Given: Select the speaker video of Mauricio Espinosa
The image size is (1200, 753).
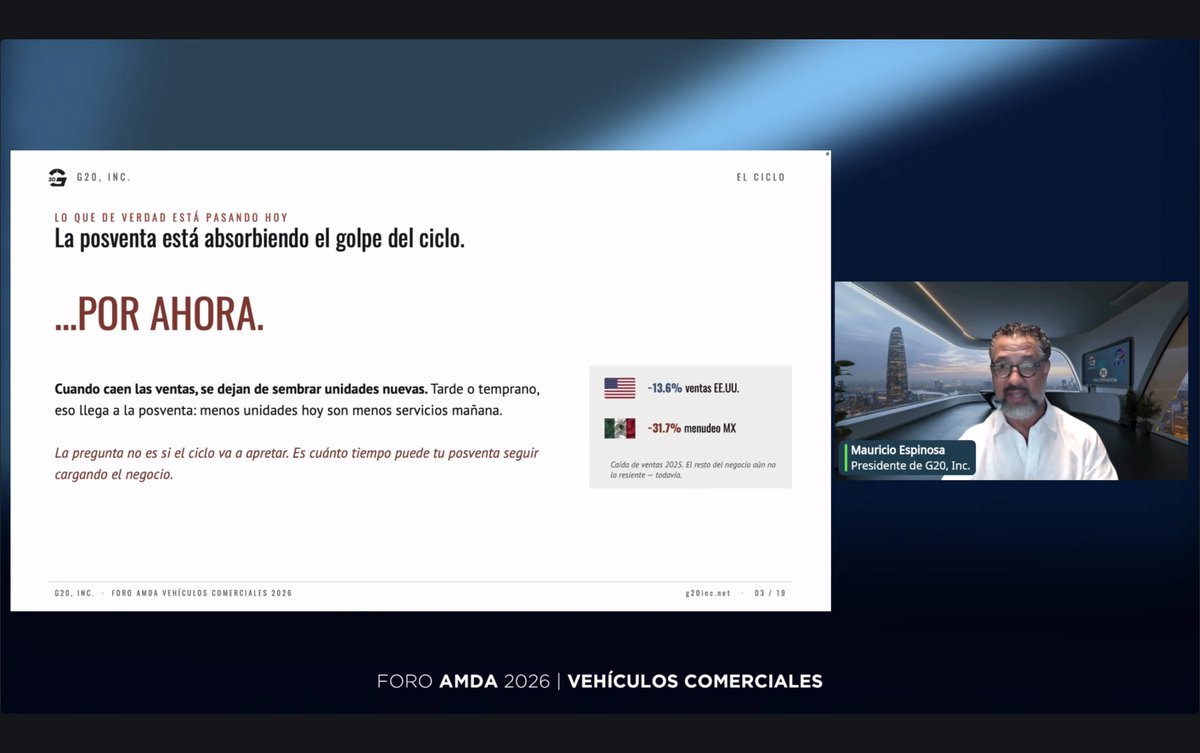Looking at the screenshot, I should [1012, 380].
